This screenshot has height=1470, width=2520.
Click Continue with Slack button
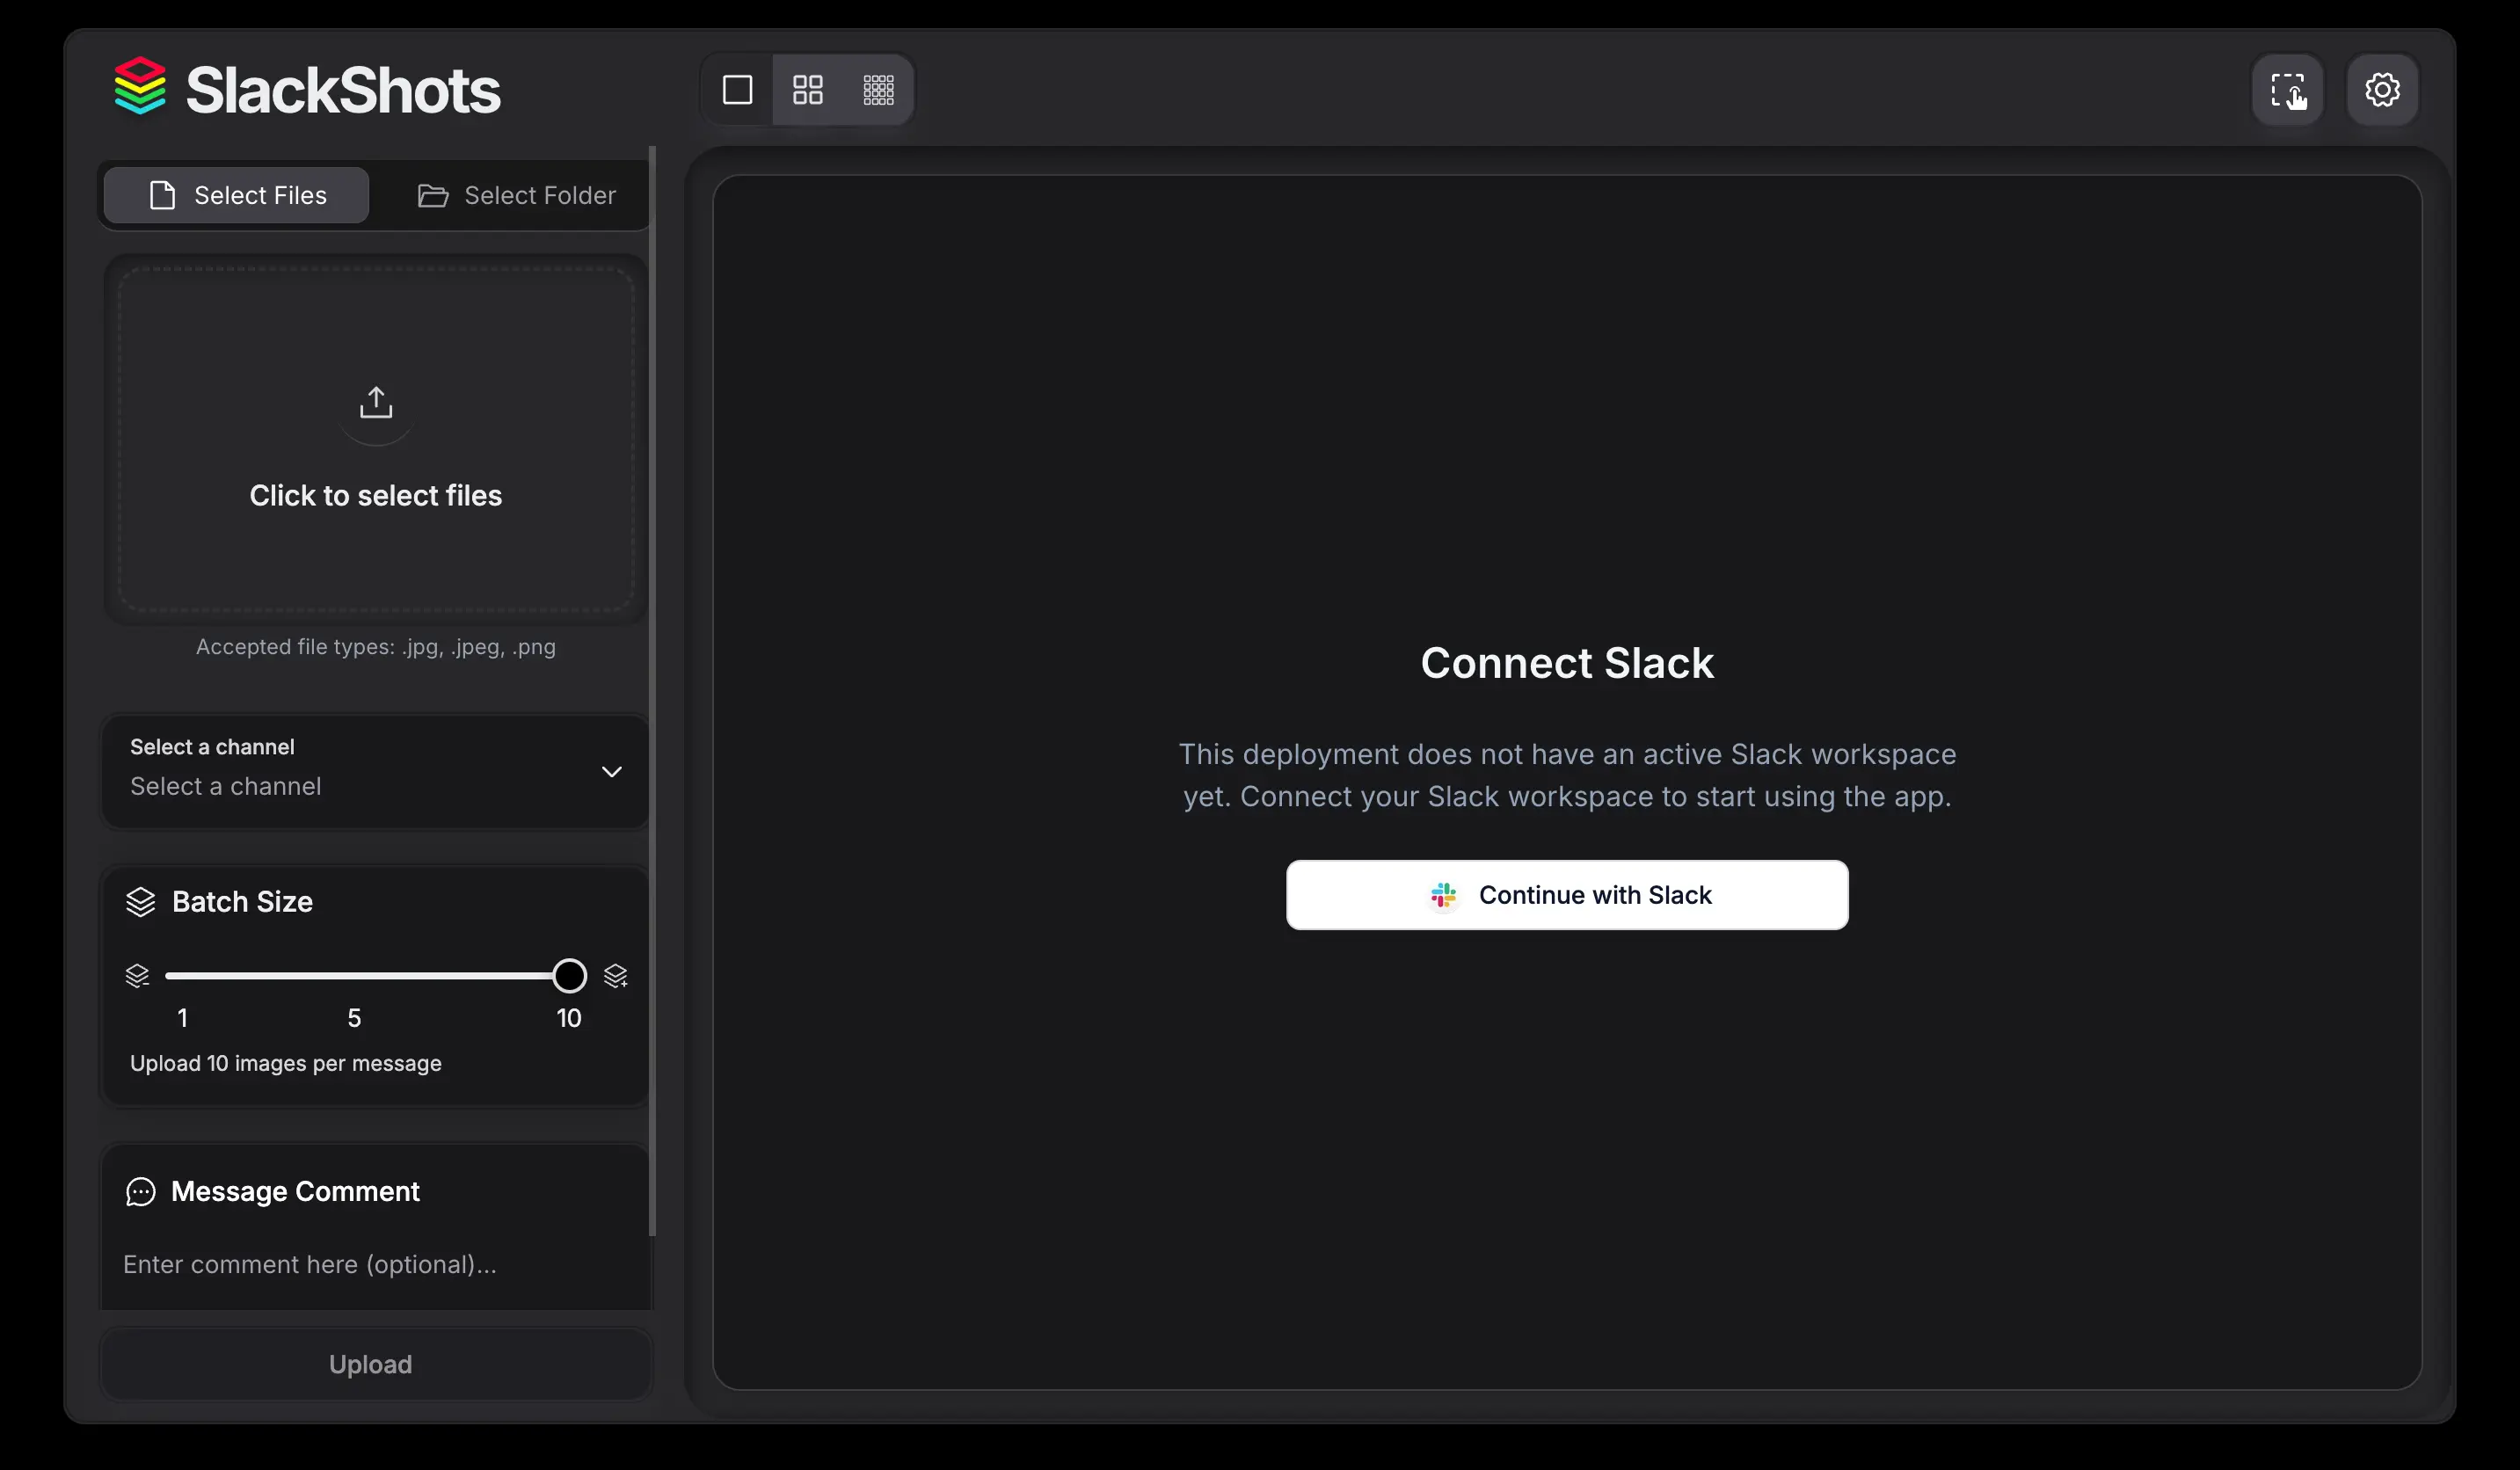[x=1567, y=895]
